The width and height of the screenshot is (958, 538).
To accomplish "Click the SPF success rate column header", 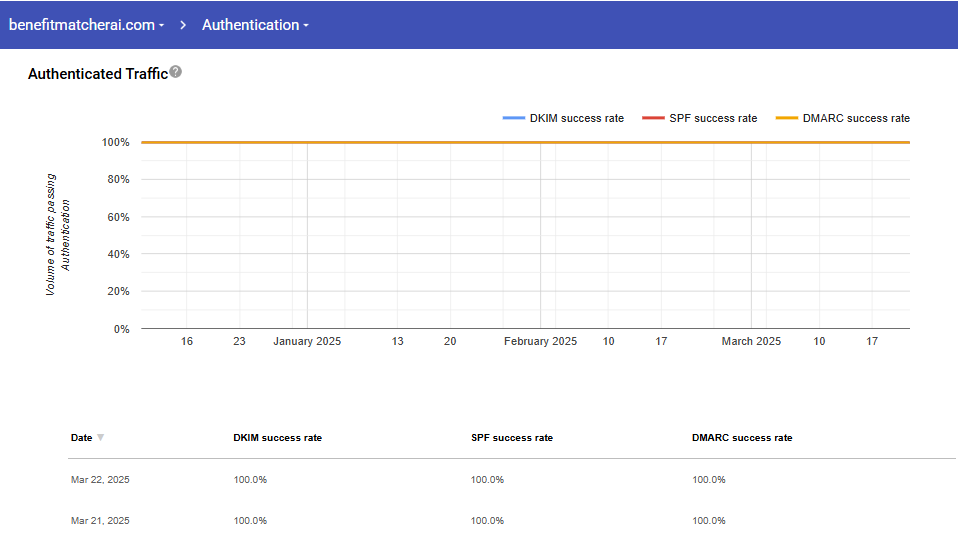I will tap(511, 438).
